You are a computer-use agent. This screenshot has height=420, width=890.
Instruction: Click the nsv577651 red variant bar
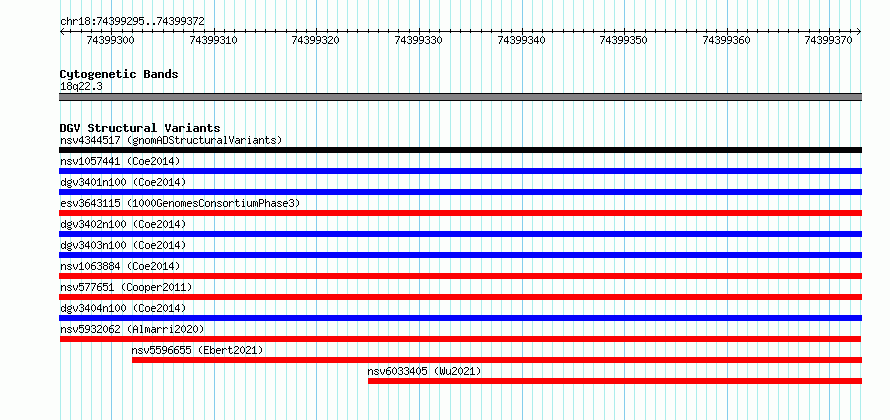[460, 297]
